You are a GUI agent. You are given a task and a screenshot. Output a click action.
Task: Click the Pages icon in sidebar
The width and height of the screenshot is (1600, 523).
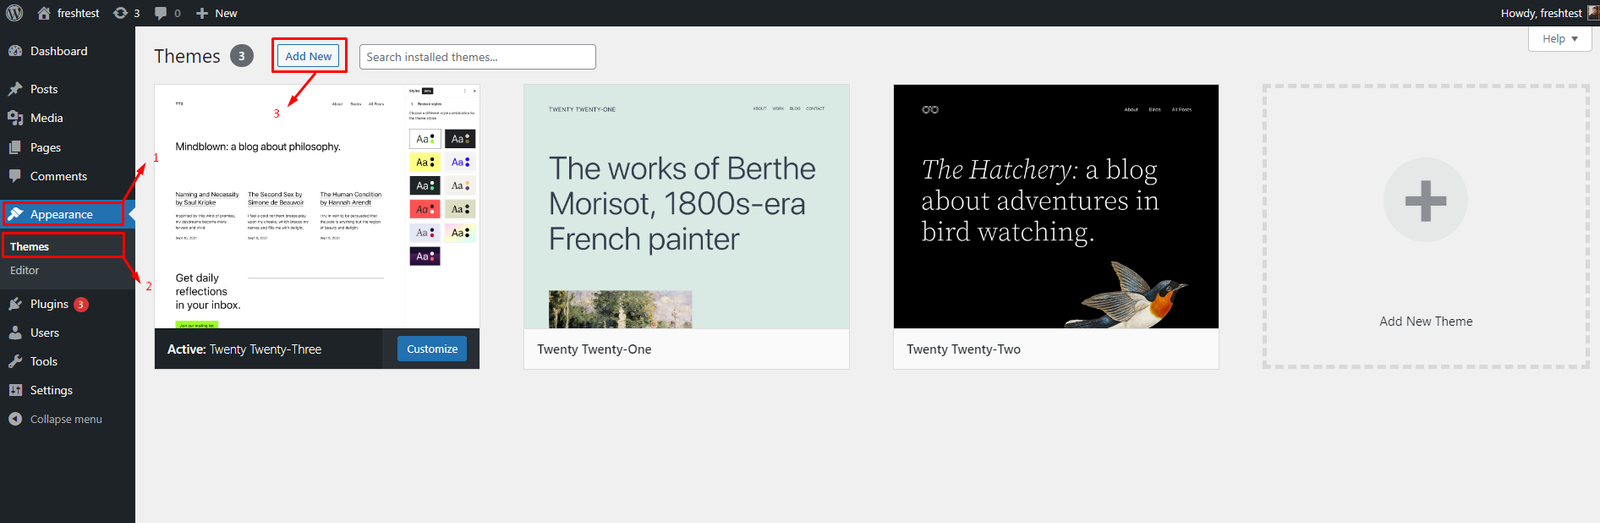pyautogui.click(x=15, y=147)
